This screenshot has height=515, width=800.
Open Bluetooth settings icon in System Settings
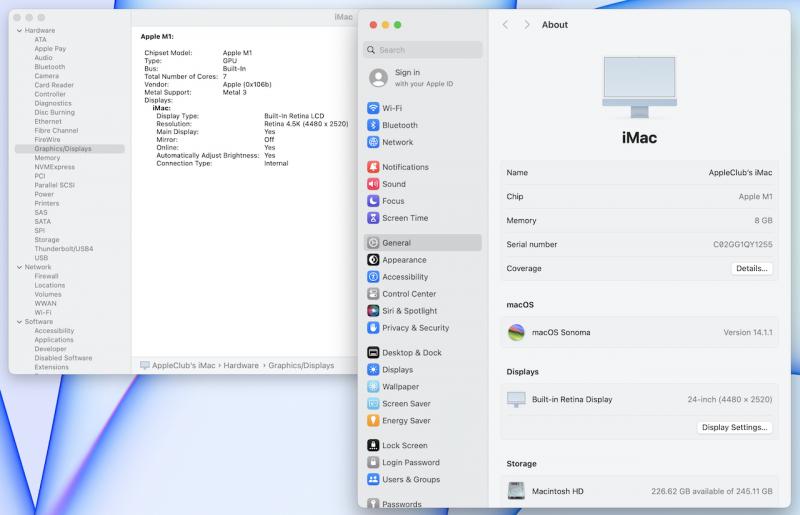coord(373,125)
